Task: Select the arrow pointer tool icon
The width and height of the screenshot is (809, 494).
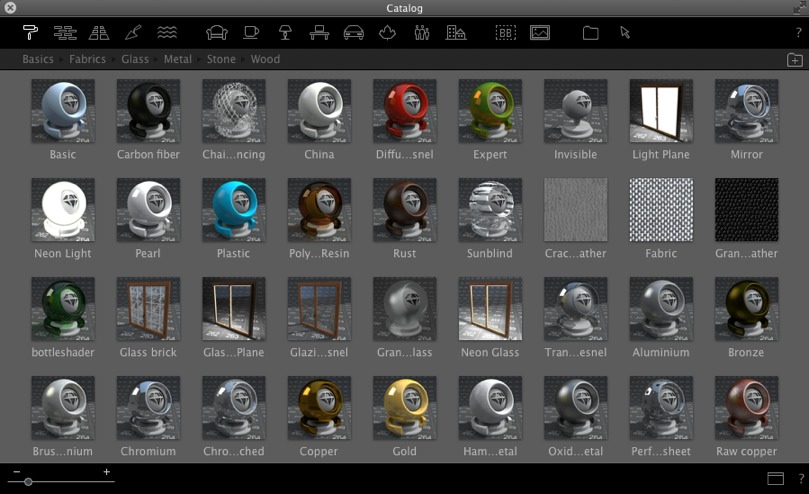Action: tap(625, 33)
